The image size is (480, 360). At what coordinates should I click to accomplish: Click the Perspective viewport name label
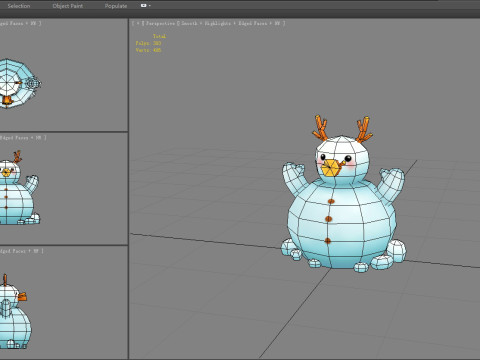coord(160,23)
